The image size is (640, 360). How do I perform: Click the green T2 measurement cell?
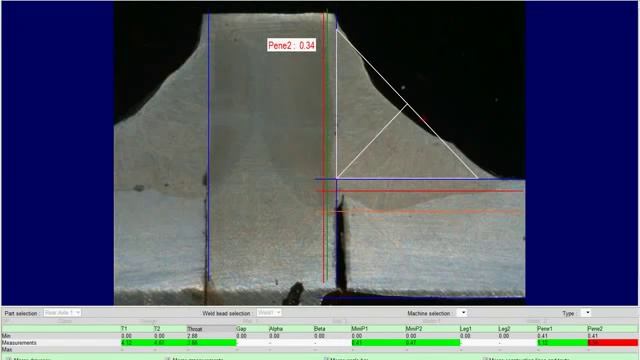[170, 343]
